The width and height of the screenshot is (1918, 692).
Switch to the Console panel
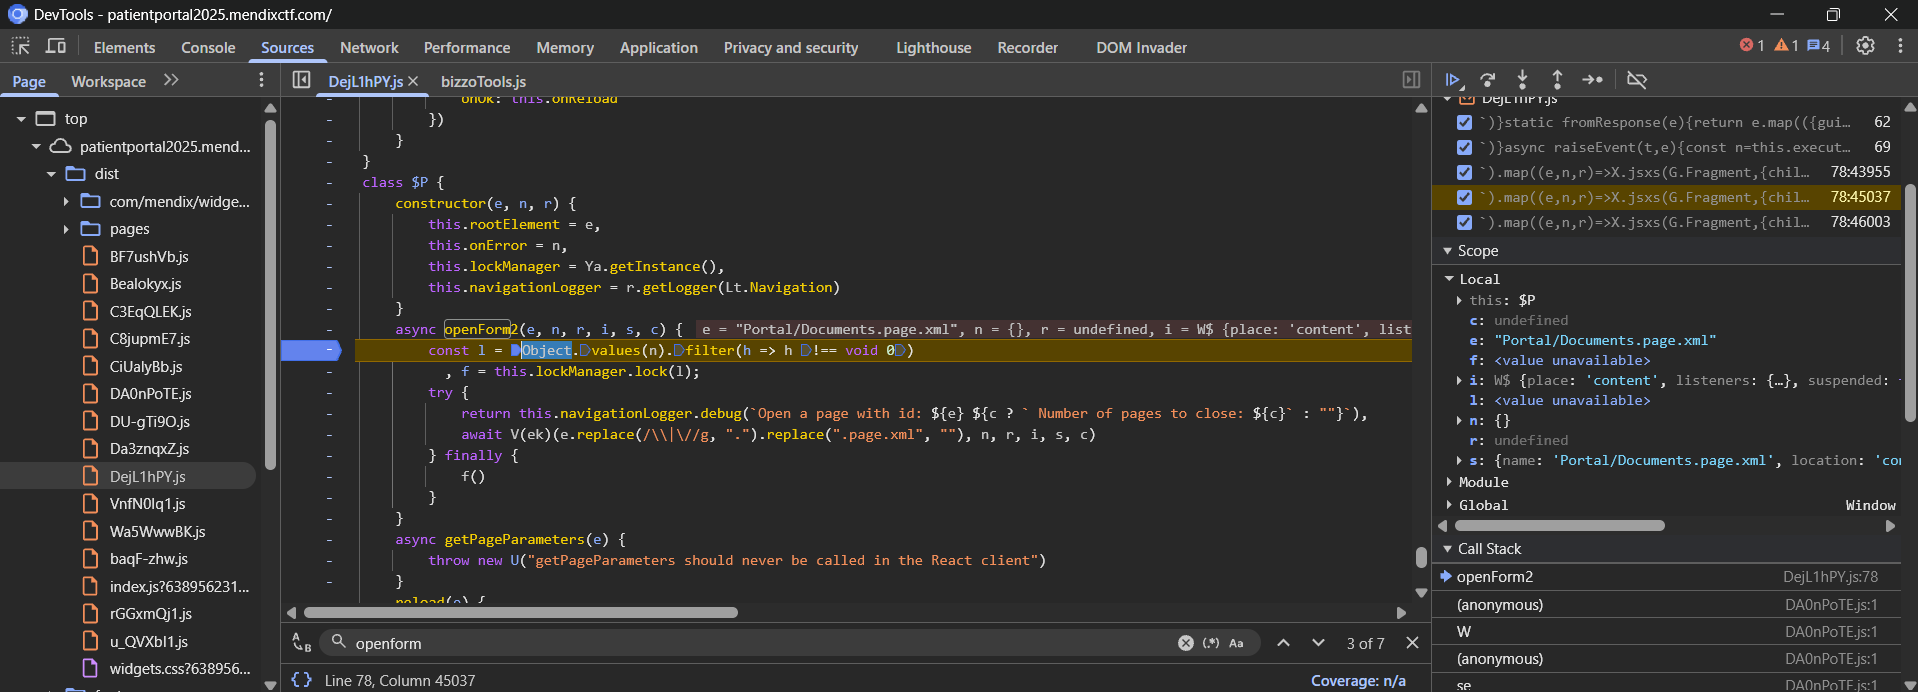tap(208, 47)
